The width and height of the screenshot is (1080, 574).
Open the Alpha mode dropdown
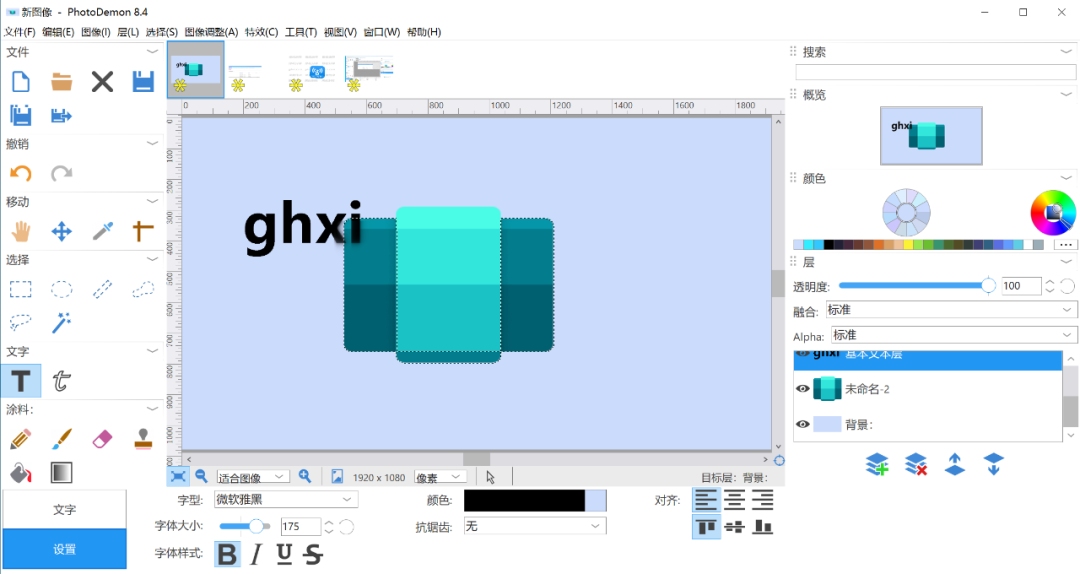point(953,336)
